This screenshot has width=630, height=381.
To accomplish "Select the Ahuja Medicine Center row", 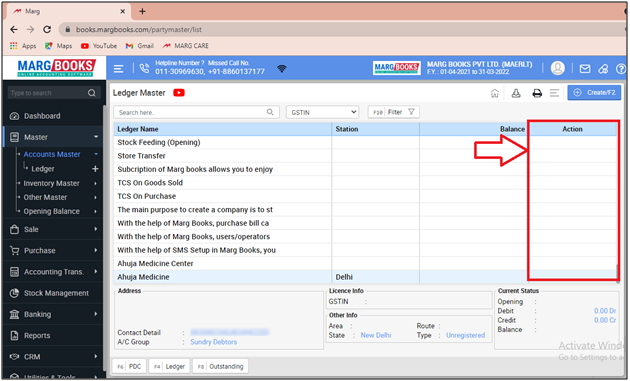I will coord(365,264).
